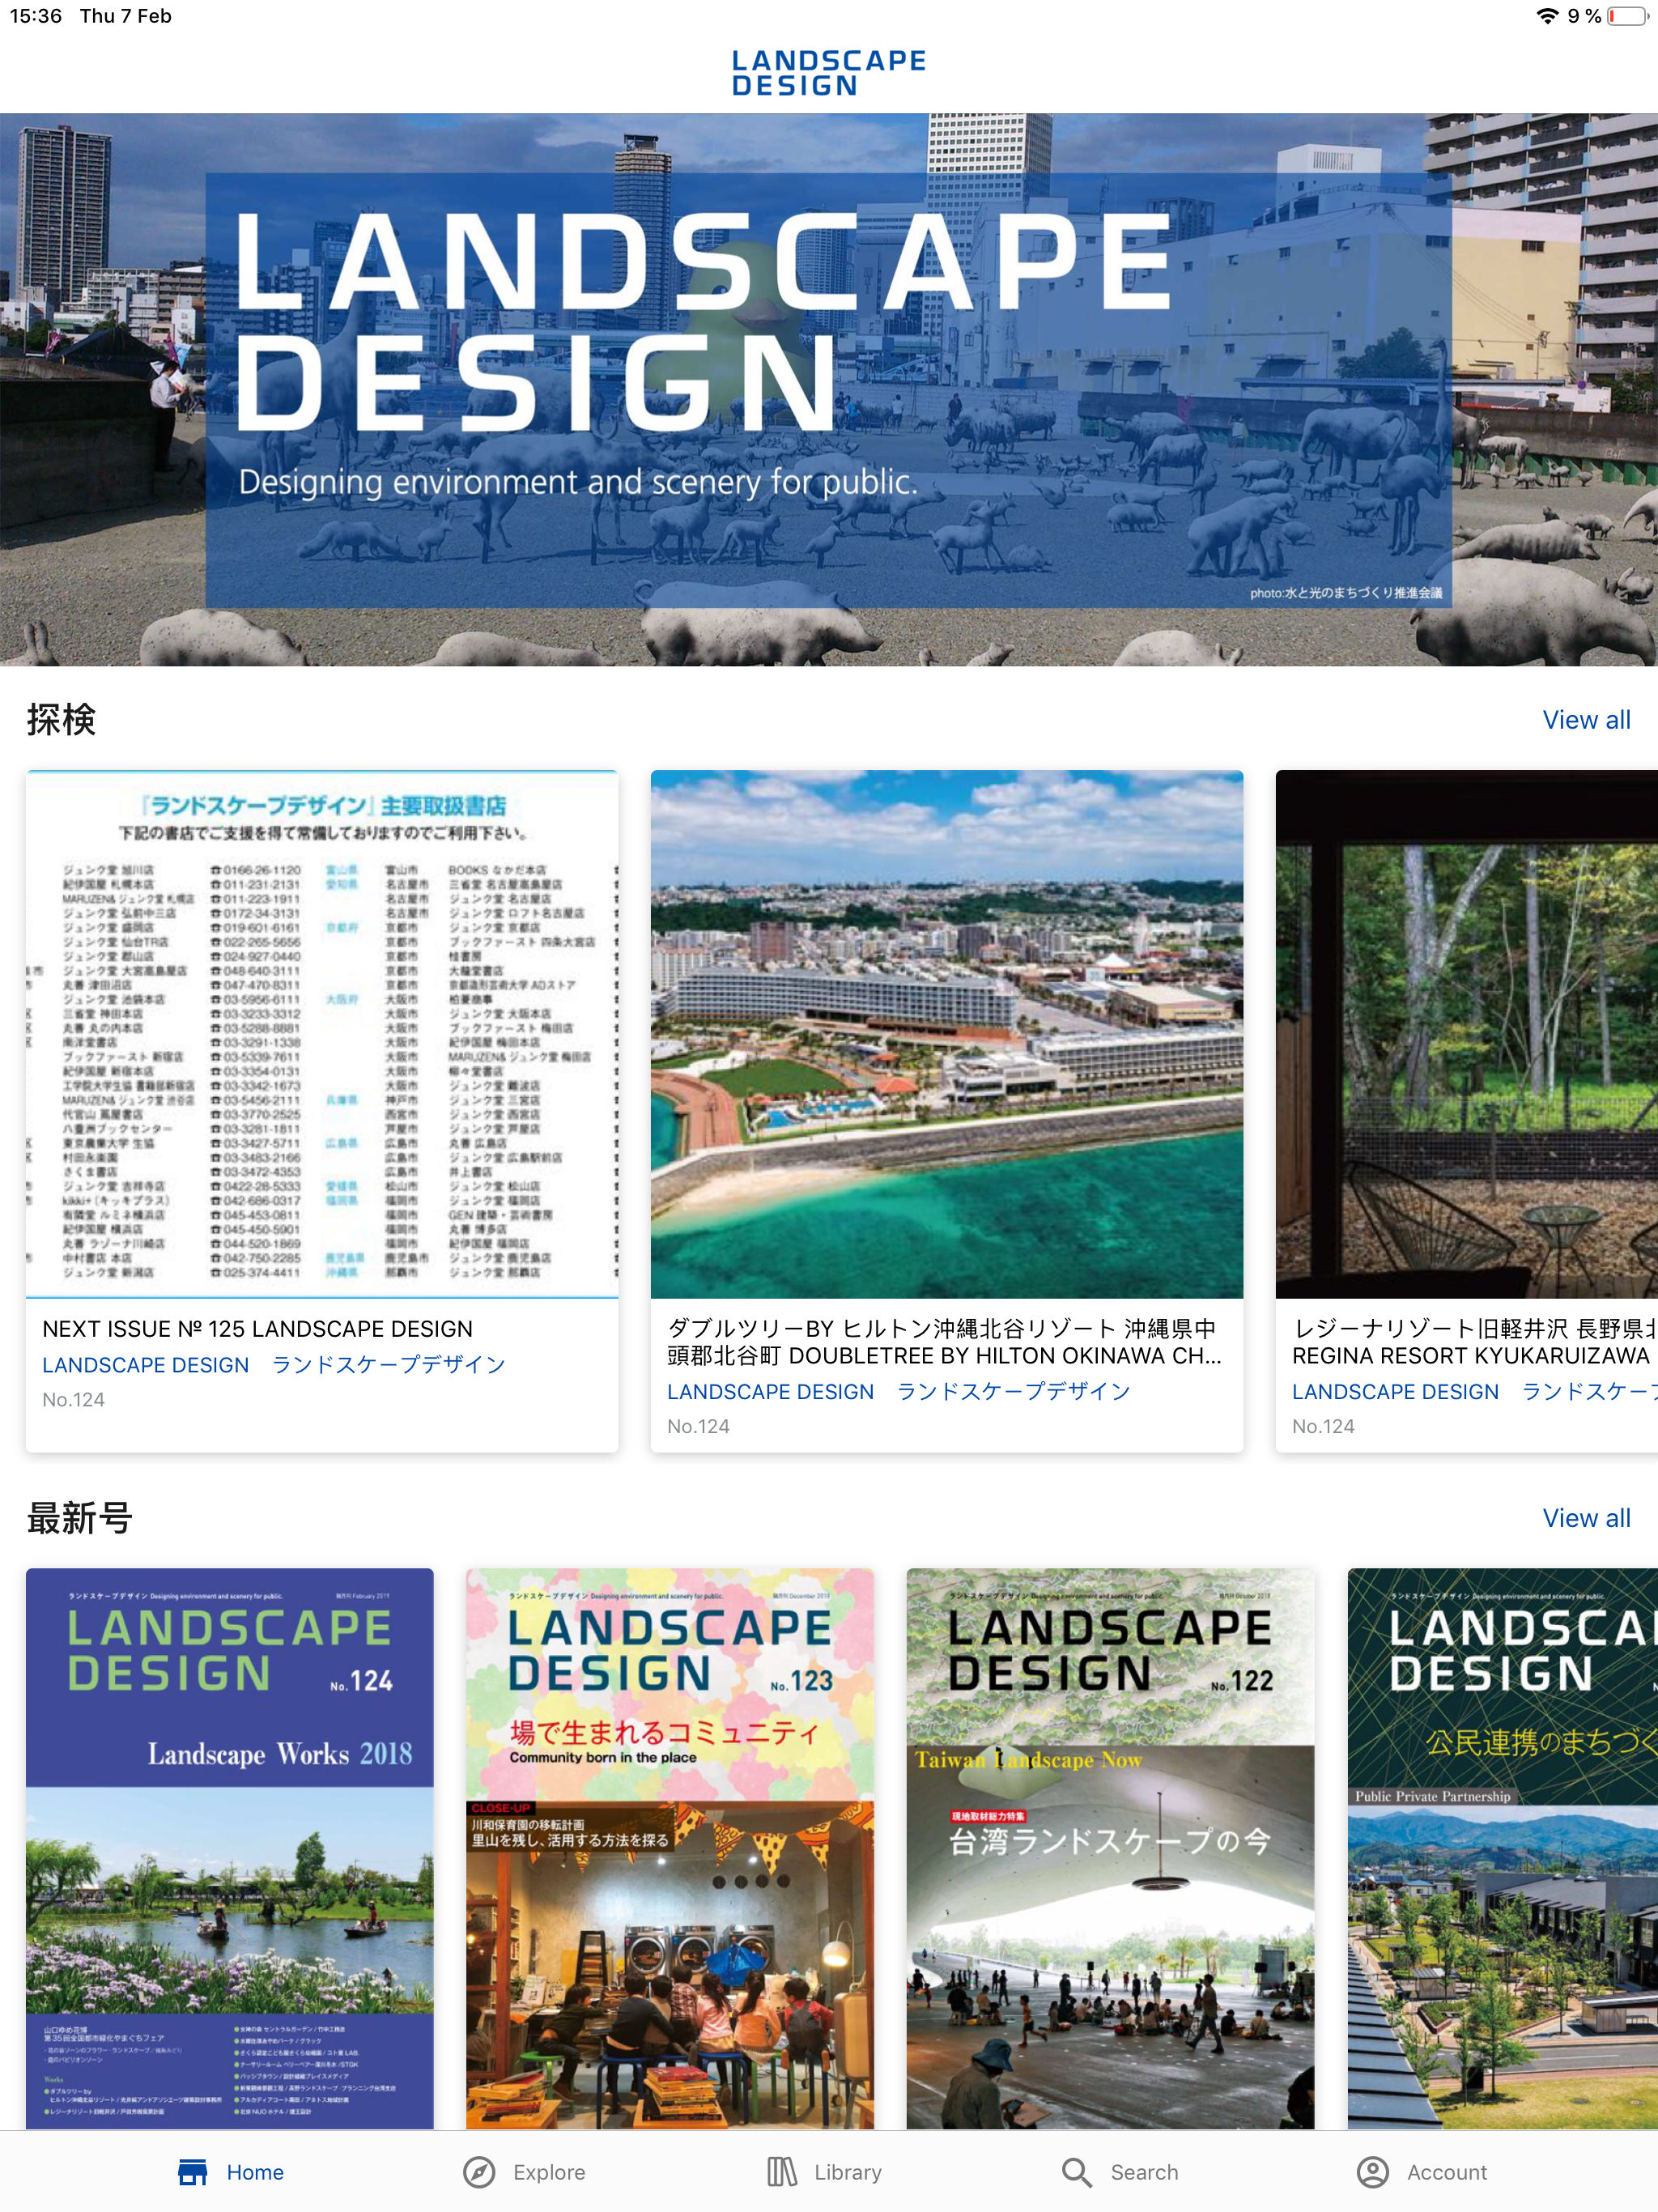Tap the Home tab icon
Image resolution: width=1658 pixels, height=2212 pixels.
click(192, 2172)
